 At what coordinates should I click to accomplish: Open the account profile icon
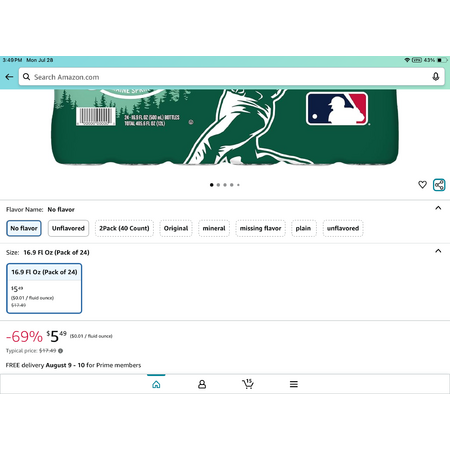pyautogui.click(x=202, y=384)
